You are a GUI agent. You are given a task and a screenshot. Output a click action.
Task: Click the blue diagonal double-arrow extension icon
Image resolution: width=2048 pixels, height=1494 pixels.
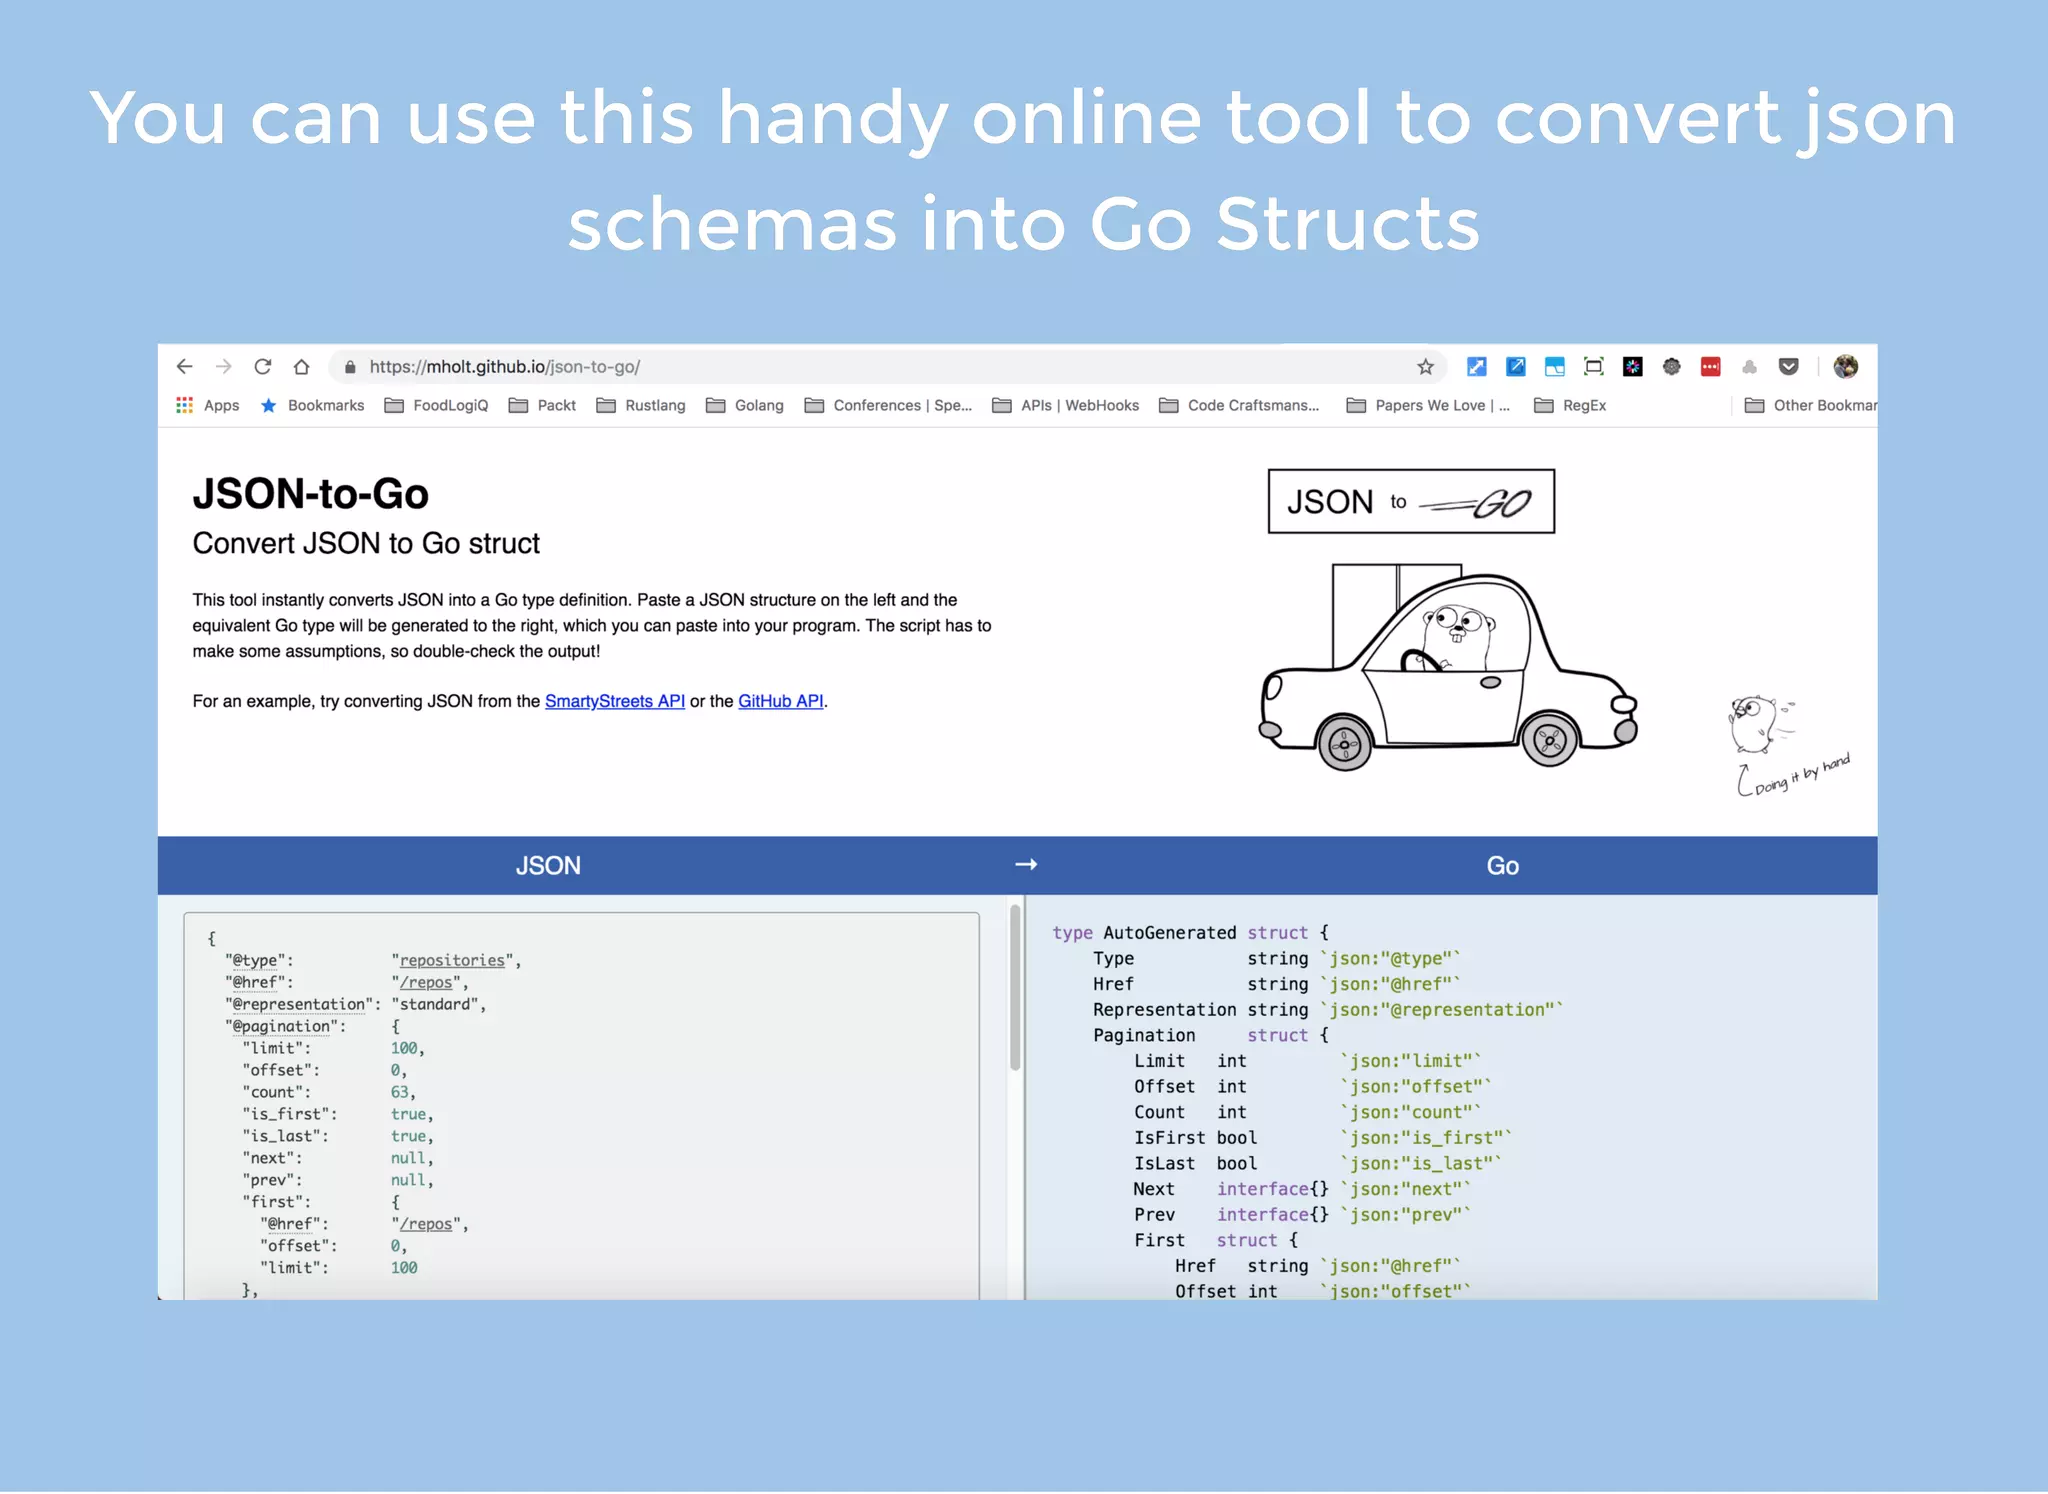[x=1476, y=367]
